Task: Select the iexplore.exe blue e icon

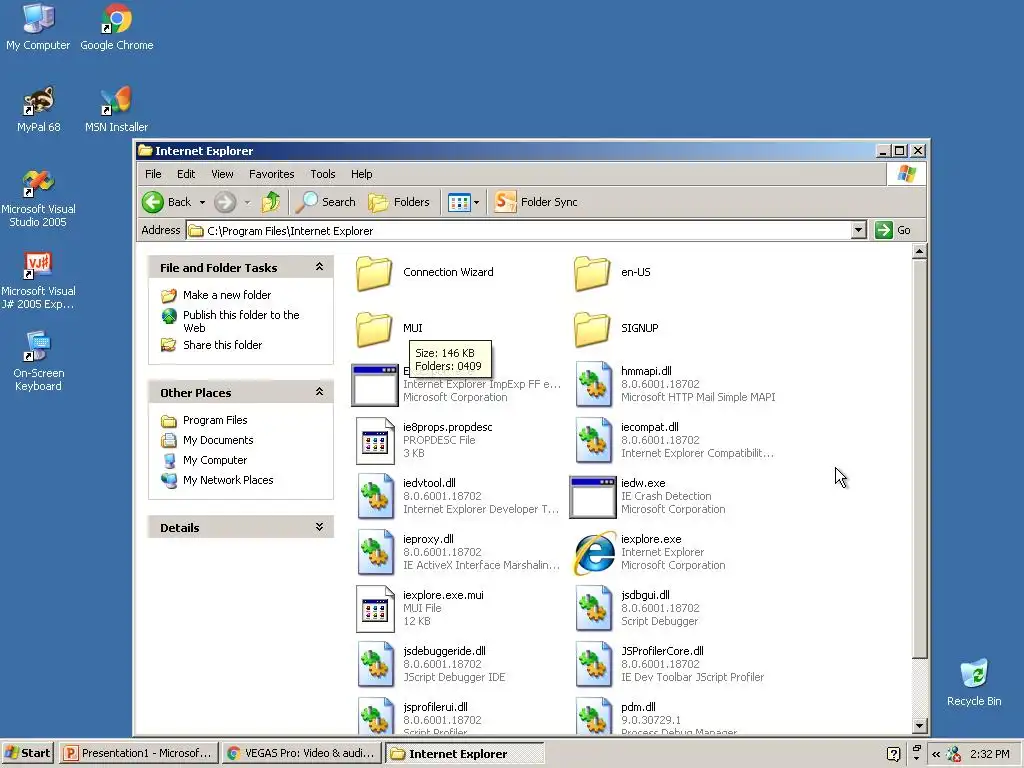Action: click(x=594, y=553)
